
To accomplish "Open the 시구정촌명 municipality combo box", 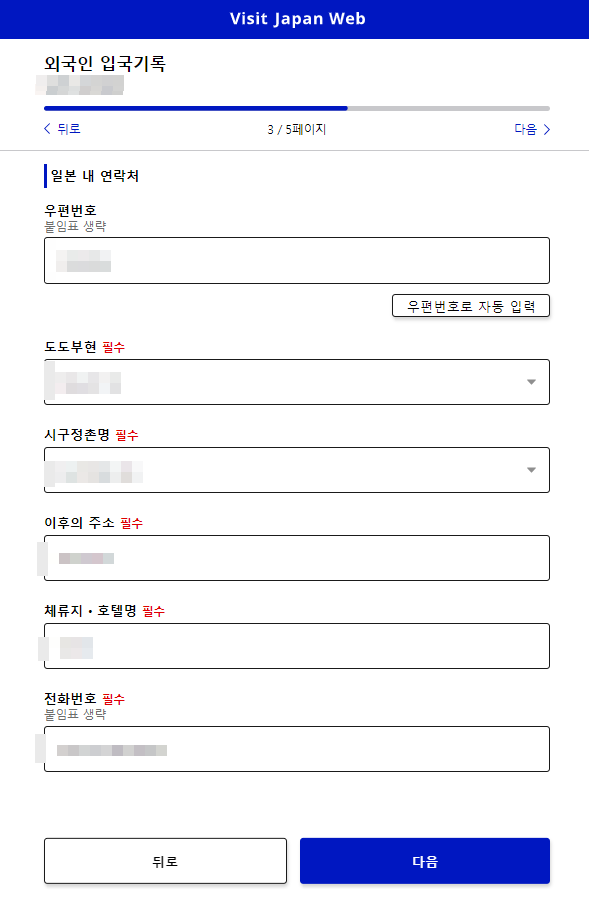I will click(x=296, y=470).
